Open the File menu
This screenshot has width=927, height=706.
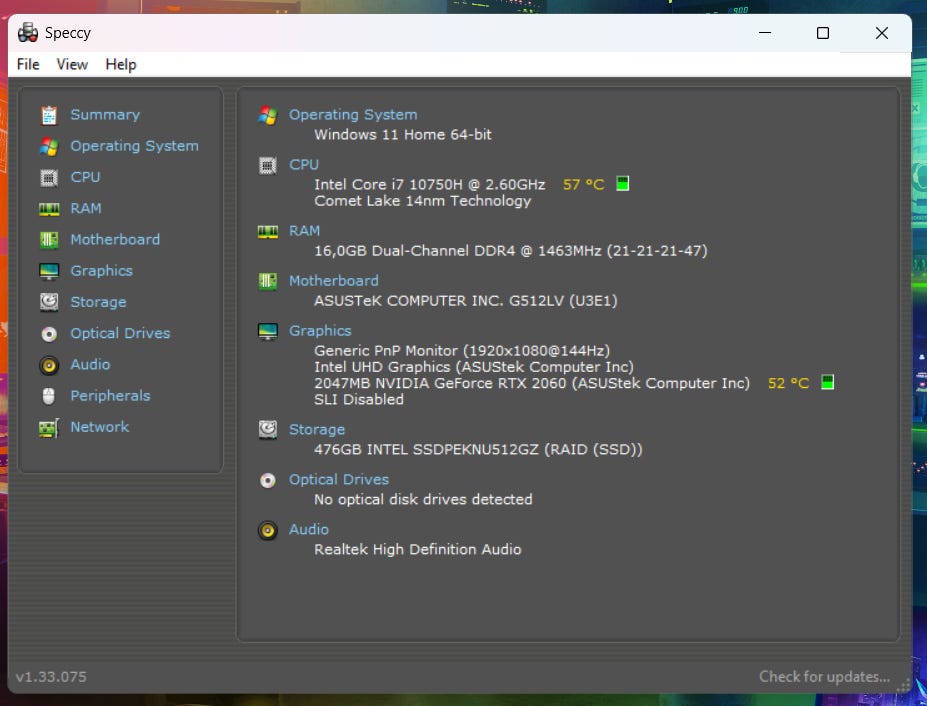tap(28, 64)
